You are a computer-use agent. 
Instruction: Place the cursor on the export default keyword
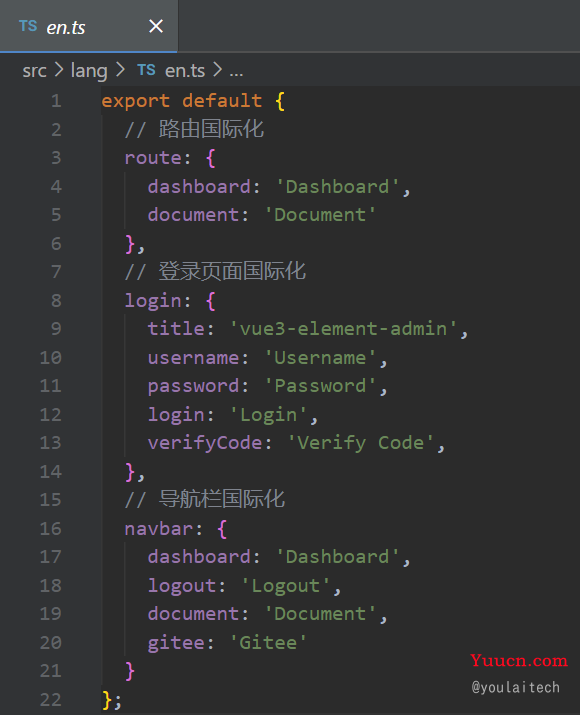point(181,101)
